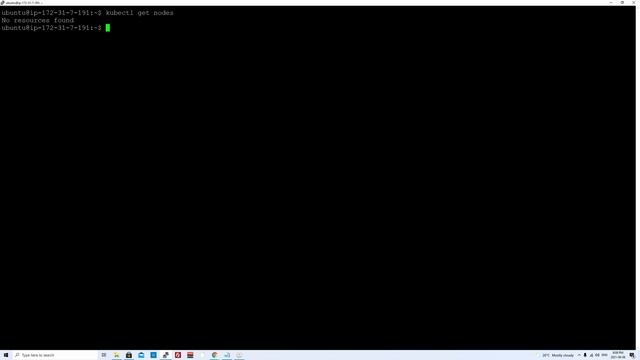The height and width of the screenshot is (360, 640).
Task: Close the PuTTY terminal window
Action: point(634,2)
